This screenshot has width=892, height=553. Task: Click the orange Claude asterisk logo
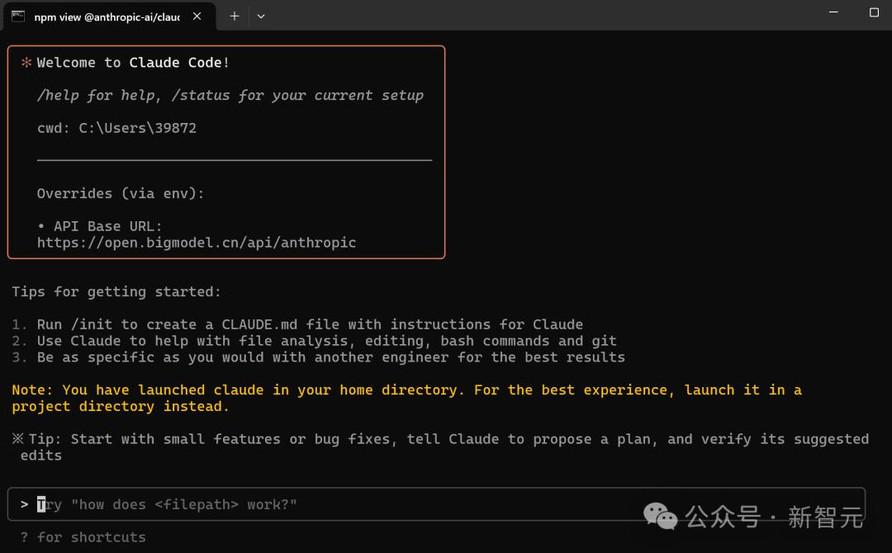click(26, 63)
